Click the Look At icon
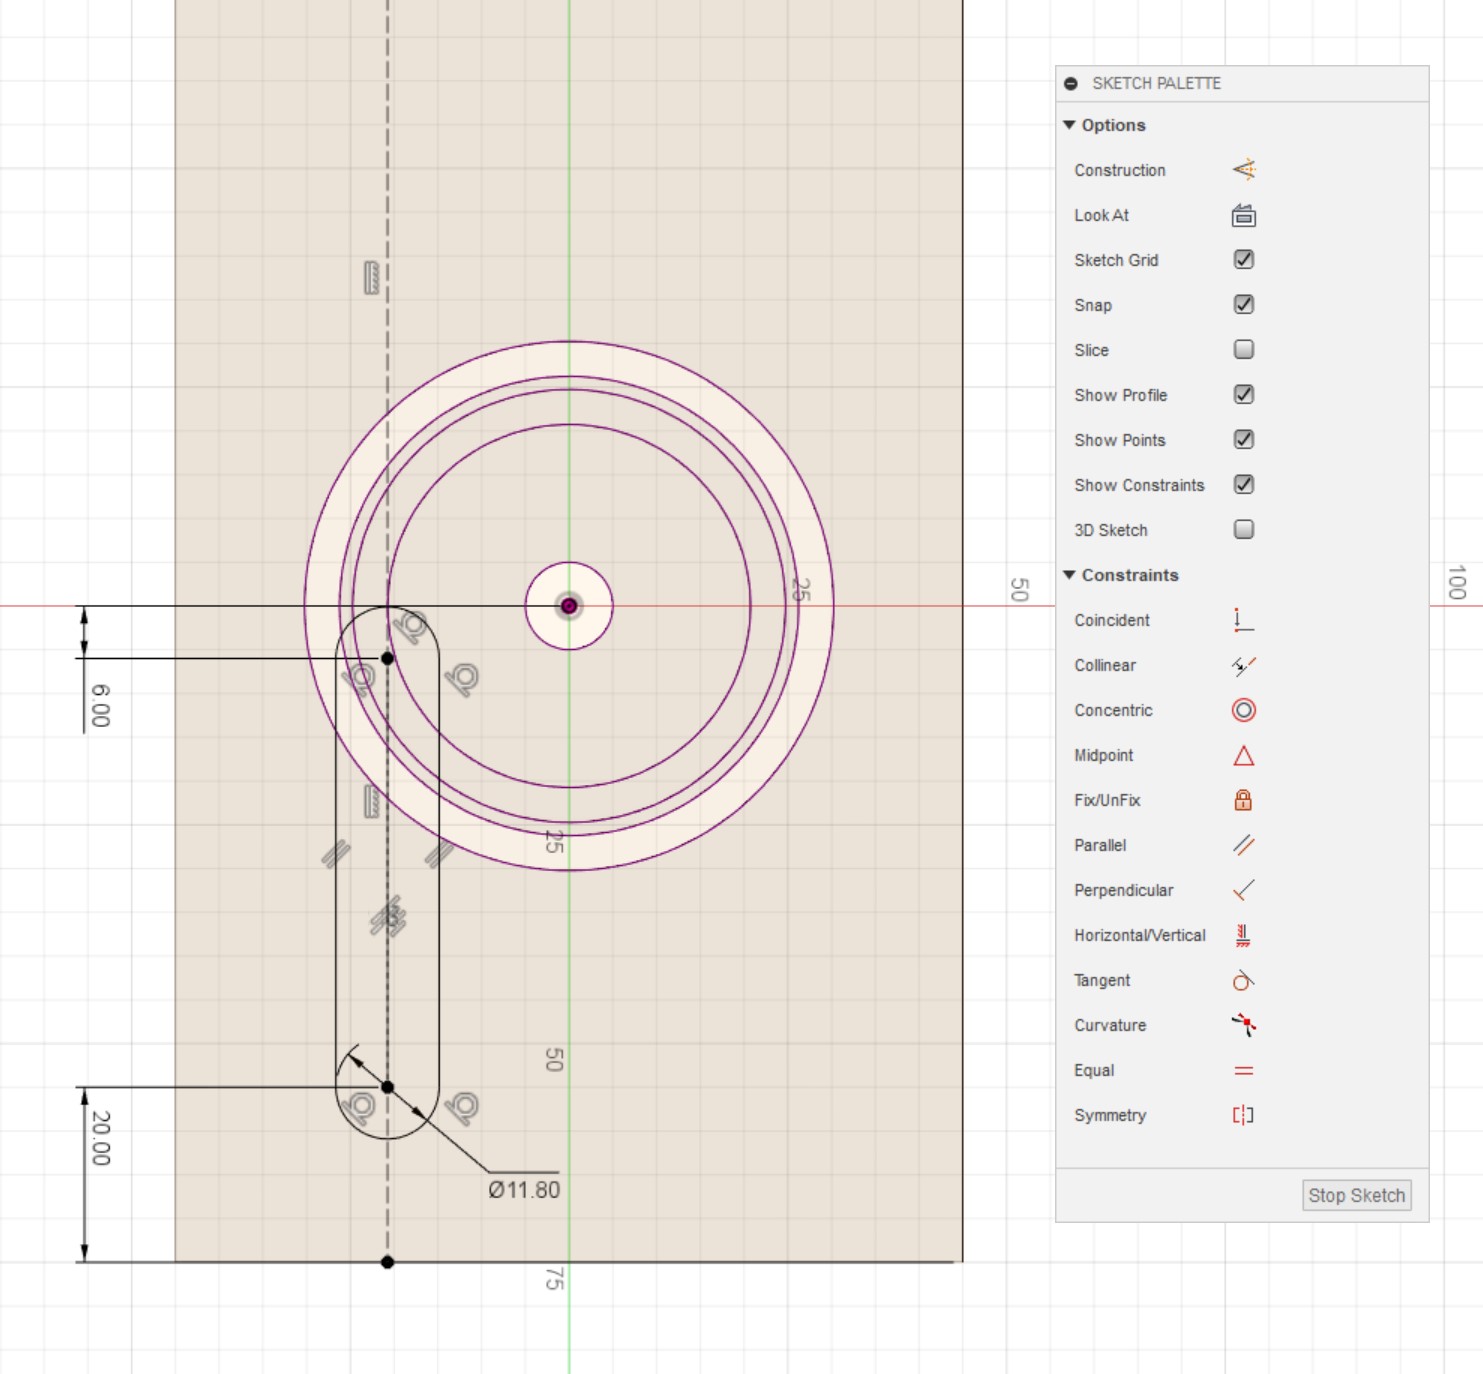The height and width of the screenshot is (1374, 1483). (x=1243, y=215)
